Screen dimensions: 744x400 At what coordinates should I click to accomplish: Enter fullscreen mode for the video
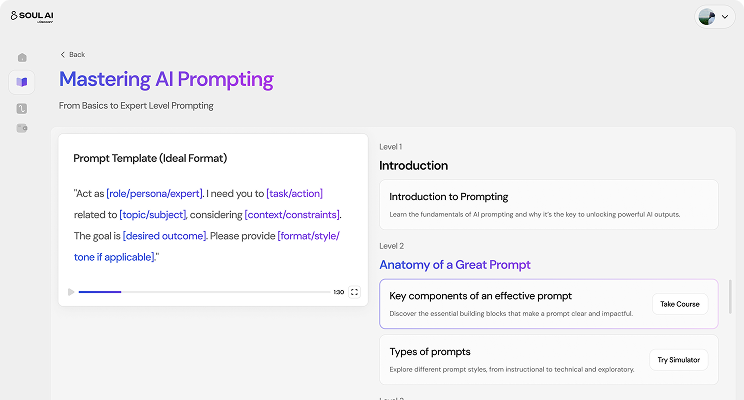coord(354,292)
